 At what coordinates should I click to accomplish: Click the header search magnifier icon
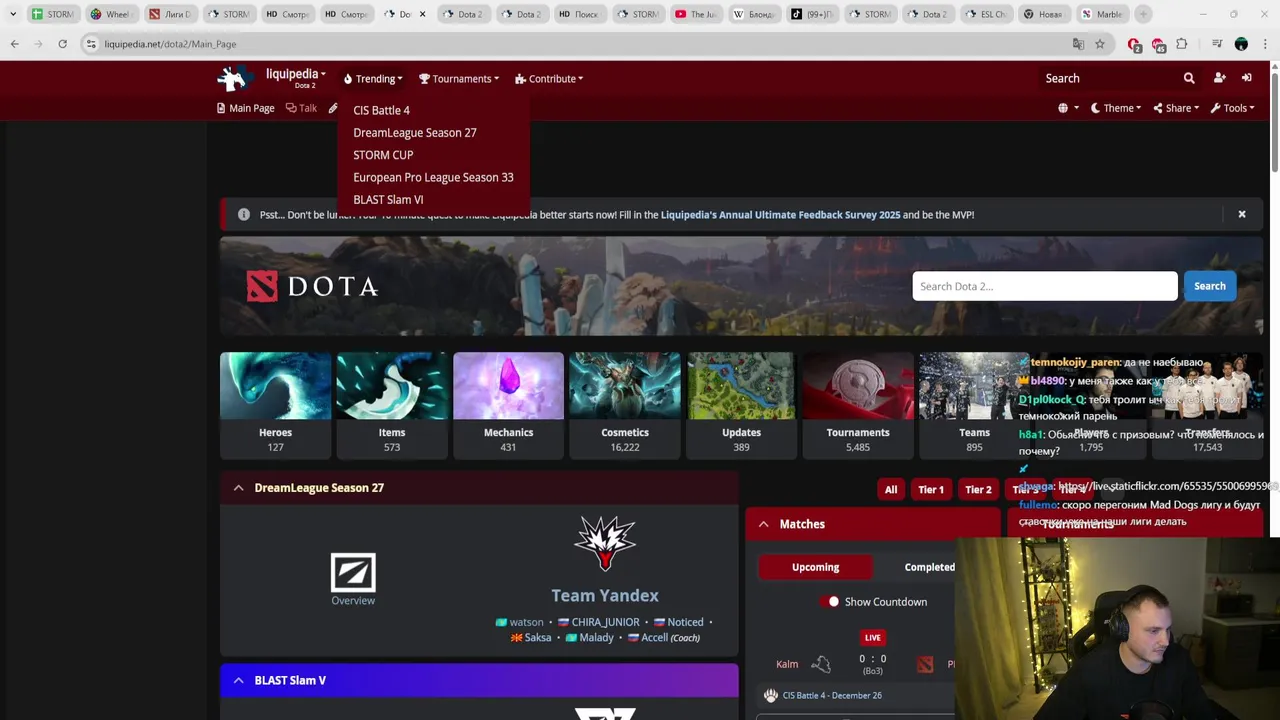pos(1189,78)
